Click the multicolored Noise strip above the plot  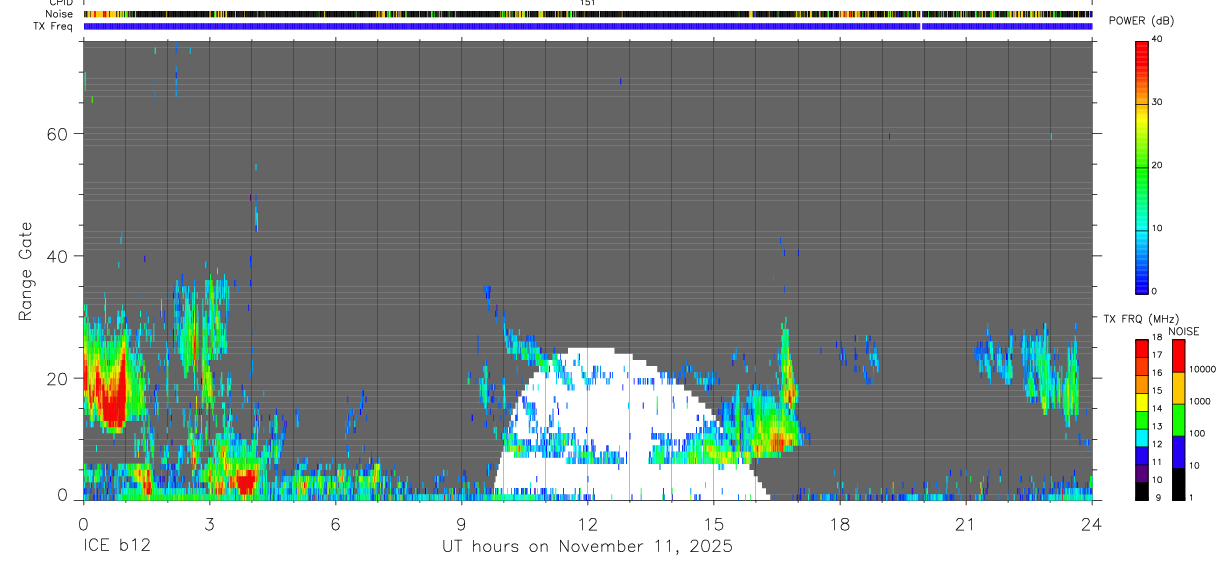click(587, 14)
